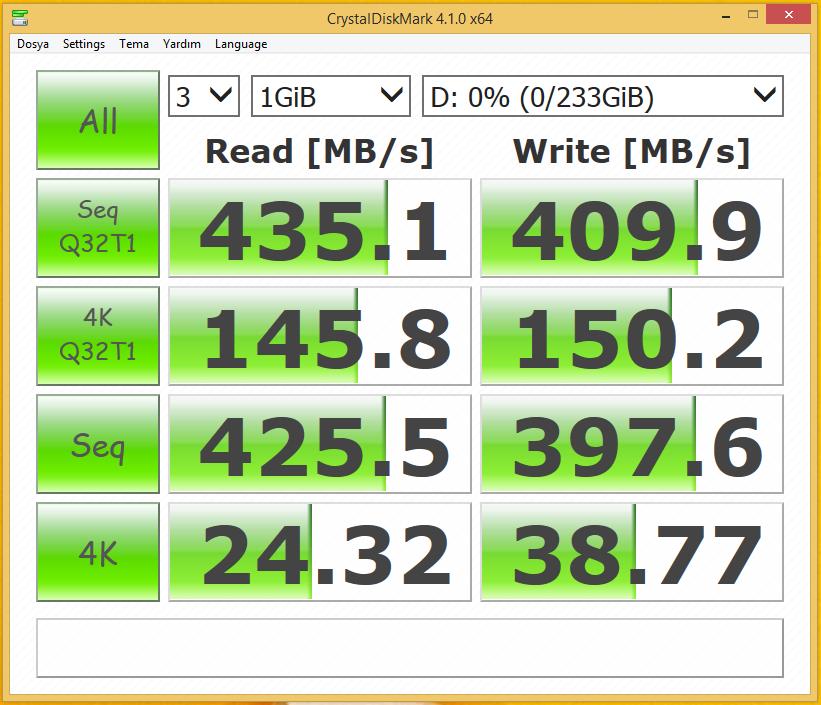Open the Yardım menu
Viewport: 821px width, 705px height.
click(x=182, y=44)
